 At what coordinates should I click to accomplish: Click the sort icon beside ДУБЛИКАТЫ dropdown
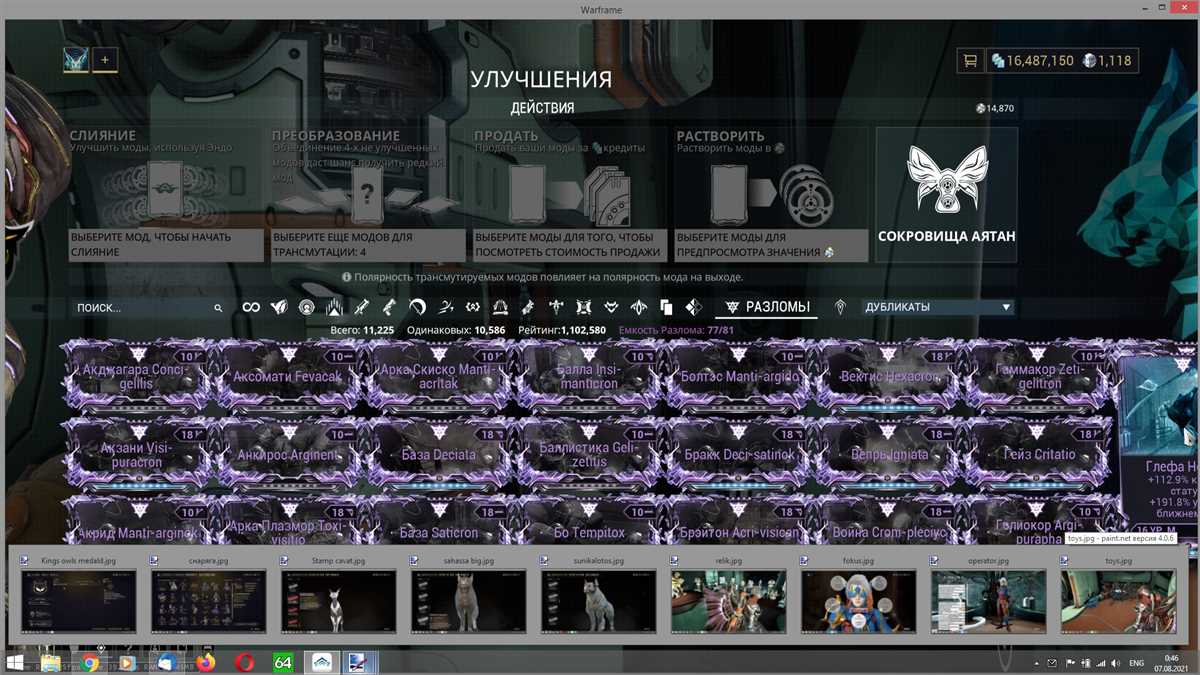840,308
